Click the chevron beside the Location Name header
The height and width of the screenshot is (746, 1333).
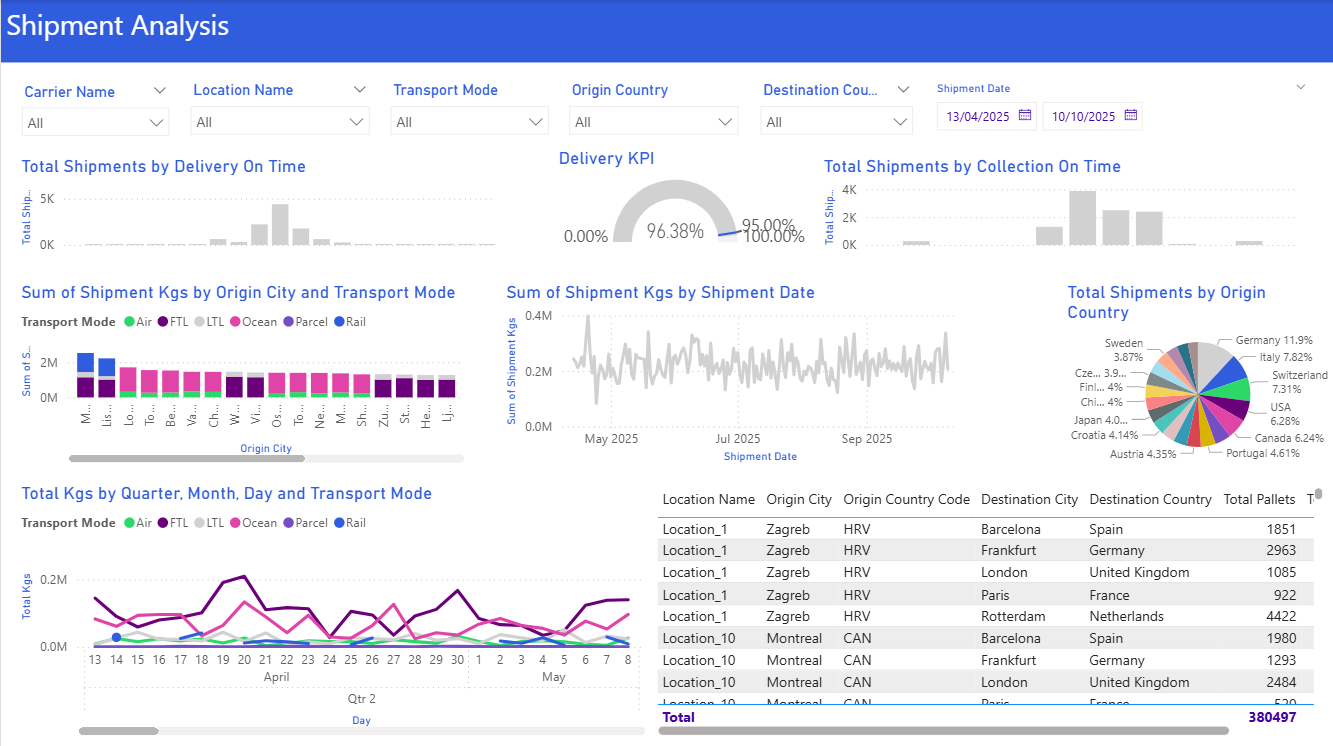(360, 90)
